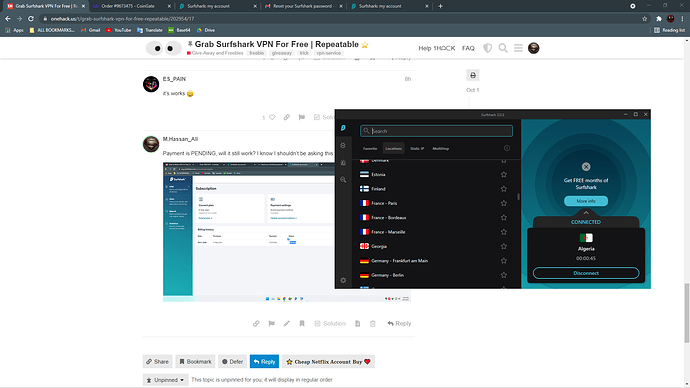Open the Help 1HACK link
This screenshot has height=388, width=690.
click(x=437, y=48)
